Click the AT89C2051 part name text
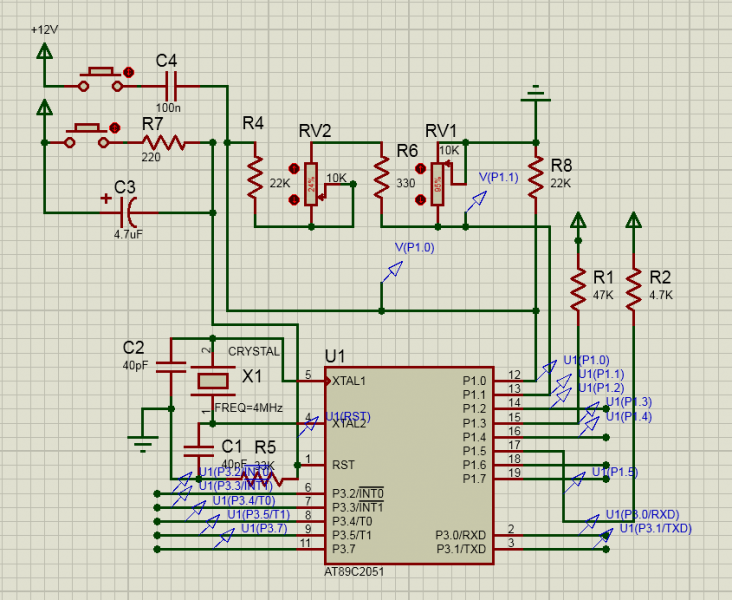The height and width of the screenshot is (600, 732). [354, 572]
